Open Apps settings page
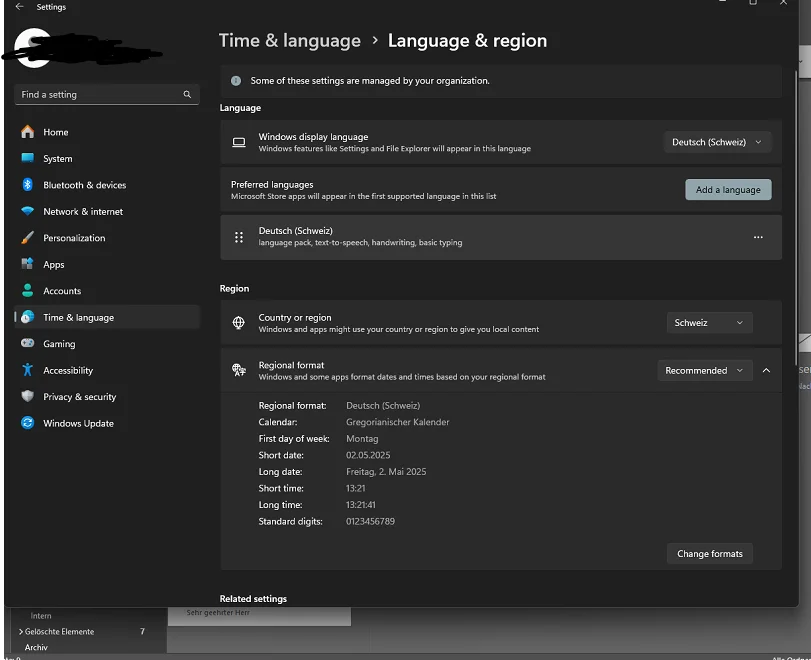Viewport: 811px width, 660px height. pyautogui.click(x=107, y=264)
